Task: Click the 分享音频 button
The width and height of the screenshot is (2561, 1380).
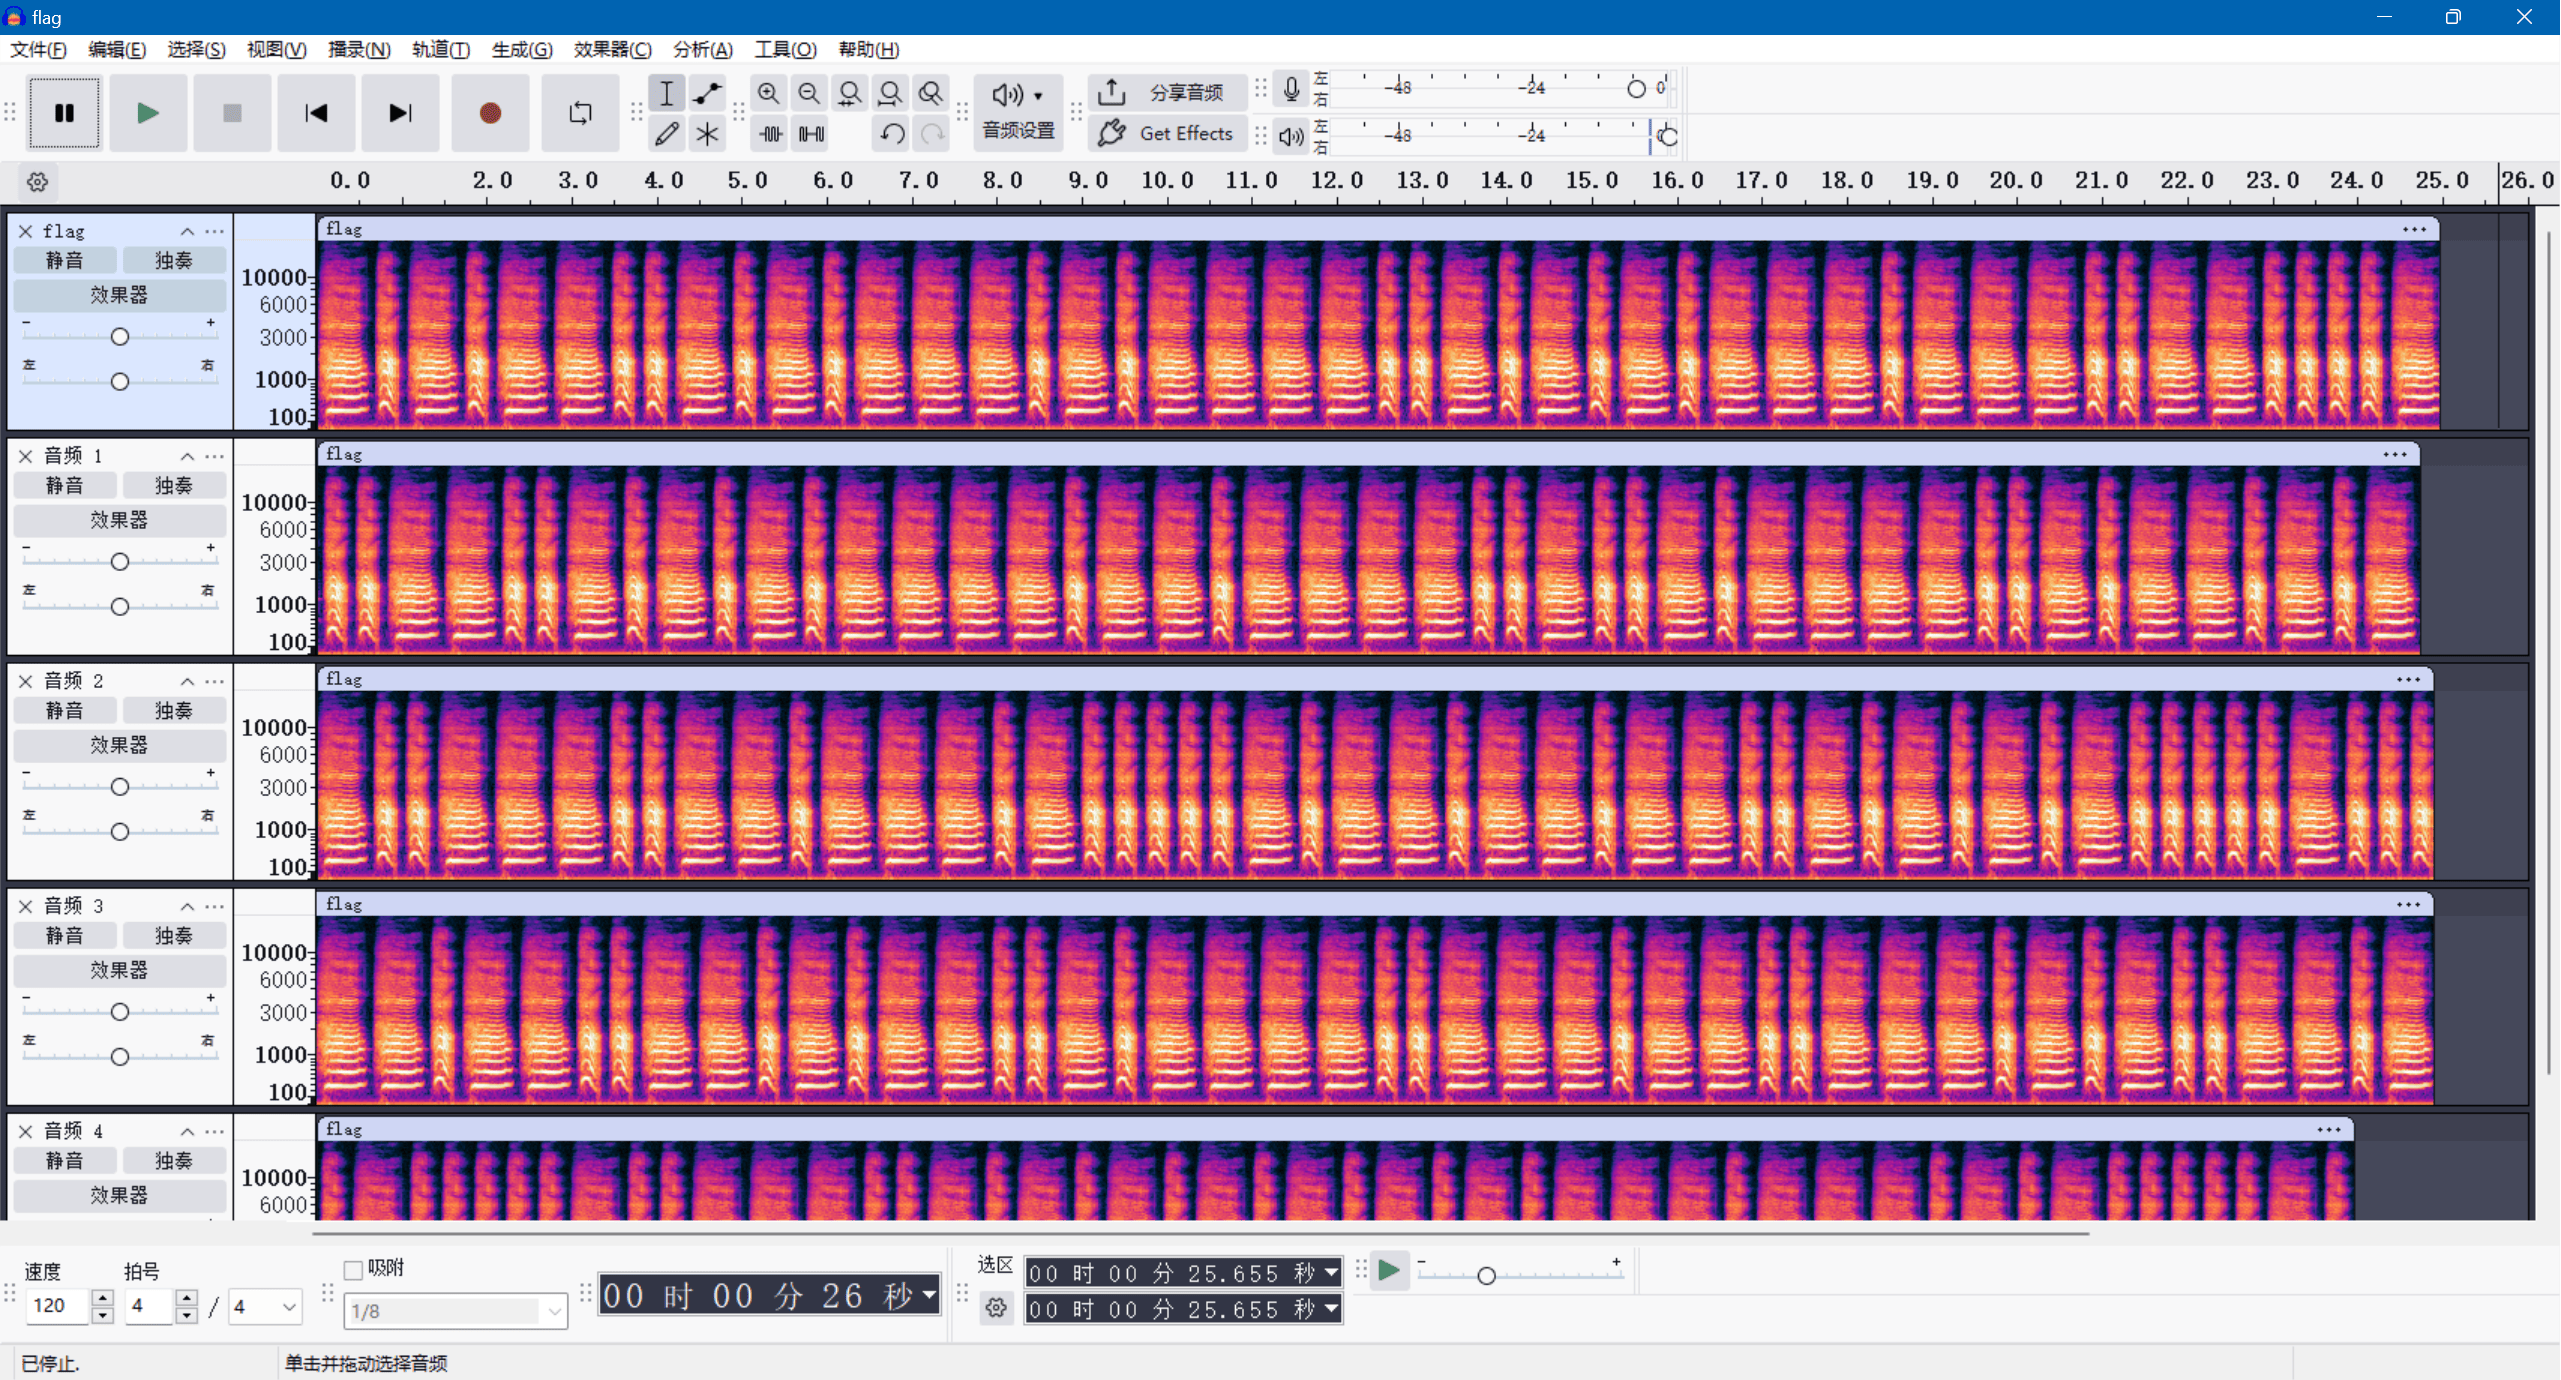Action: click(1166, 93)
